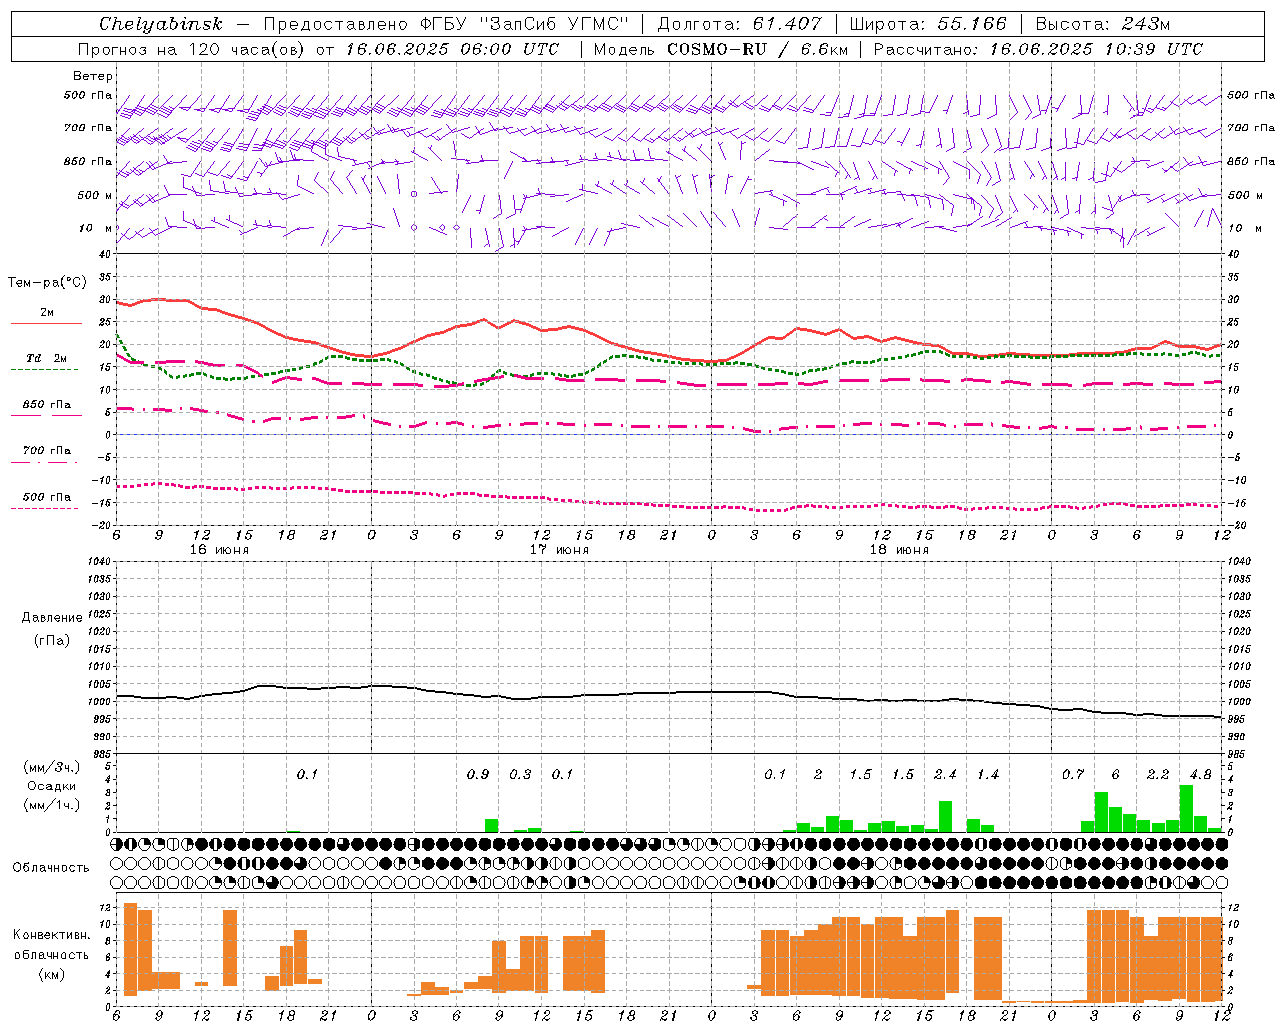This screenshot has width=1280, height=1024.
Task: Click the 0.9 precipitation value
Action: tap(478, 775)
